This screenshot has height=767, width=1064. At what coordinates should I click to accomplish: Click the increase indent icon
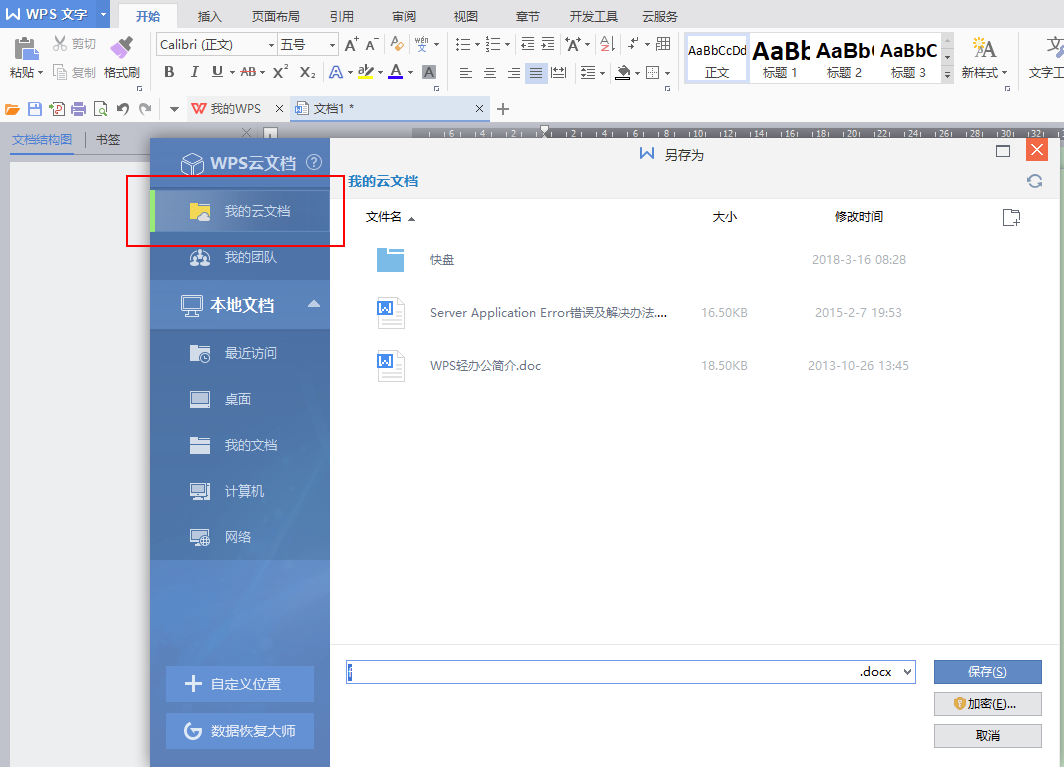pos(548,44)
